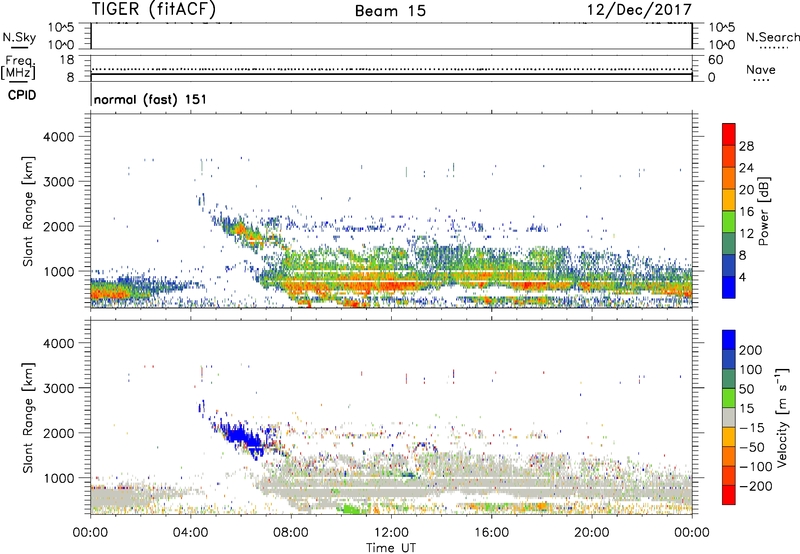Click the solid frequency line in frequency panel

(391, 74)
